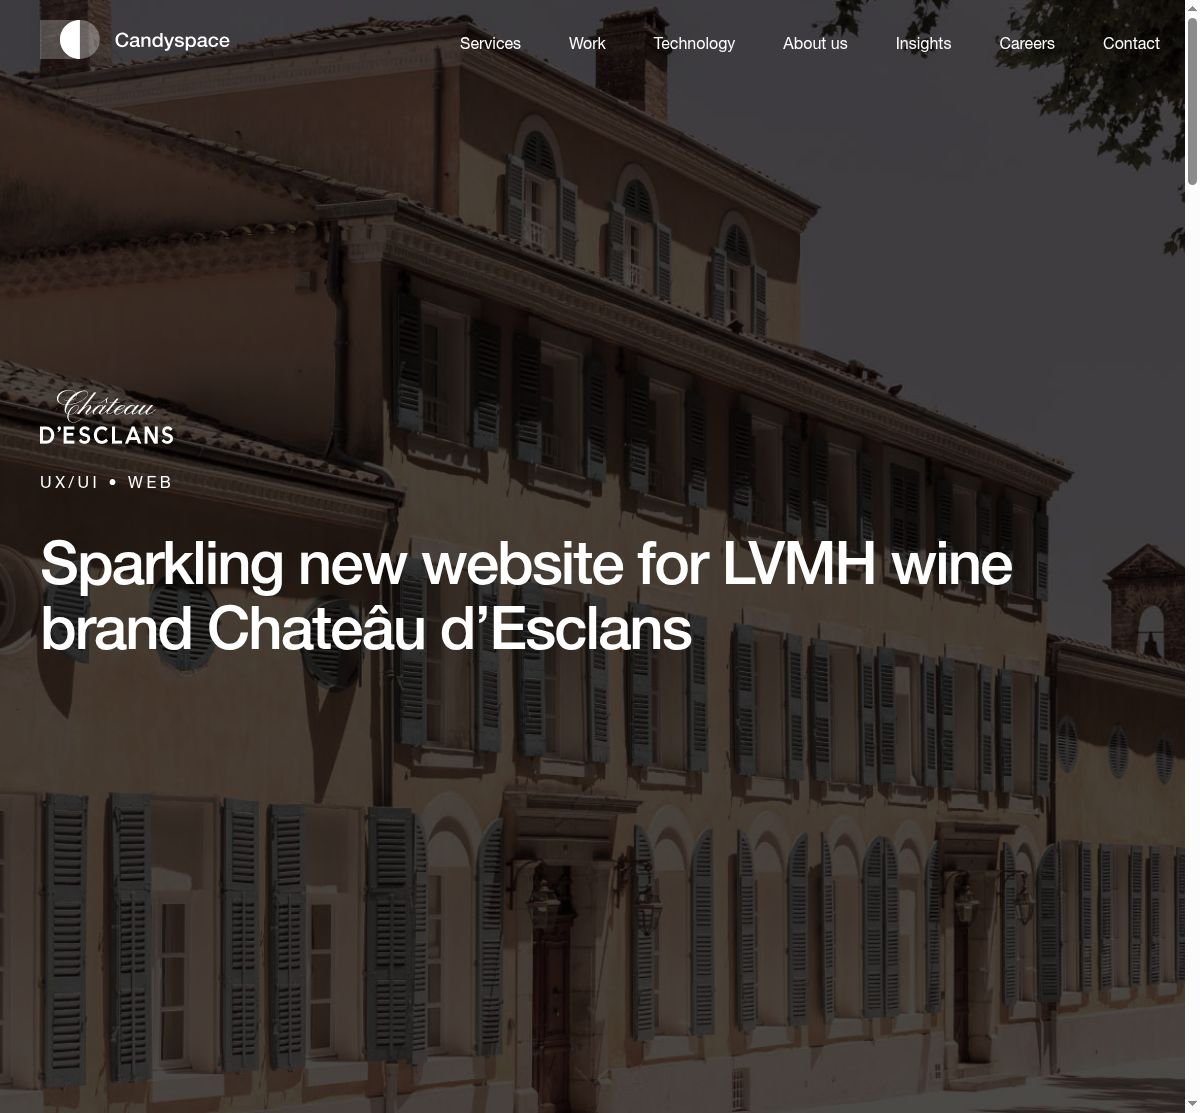Go to the Work page
This screenshot has width=1200, height=1113.
587,43
